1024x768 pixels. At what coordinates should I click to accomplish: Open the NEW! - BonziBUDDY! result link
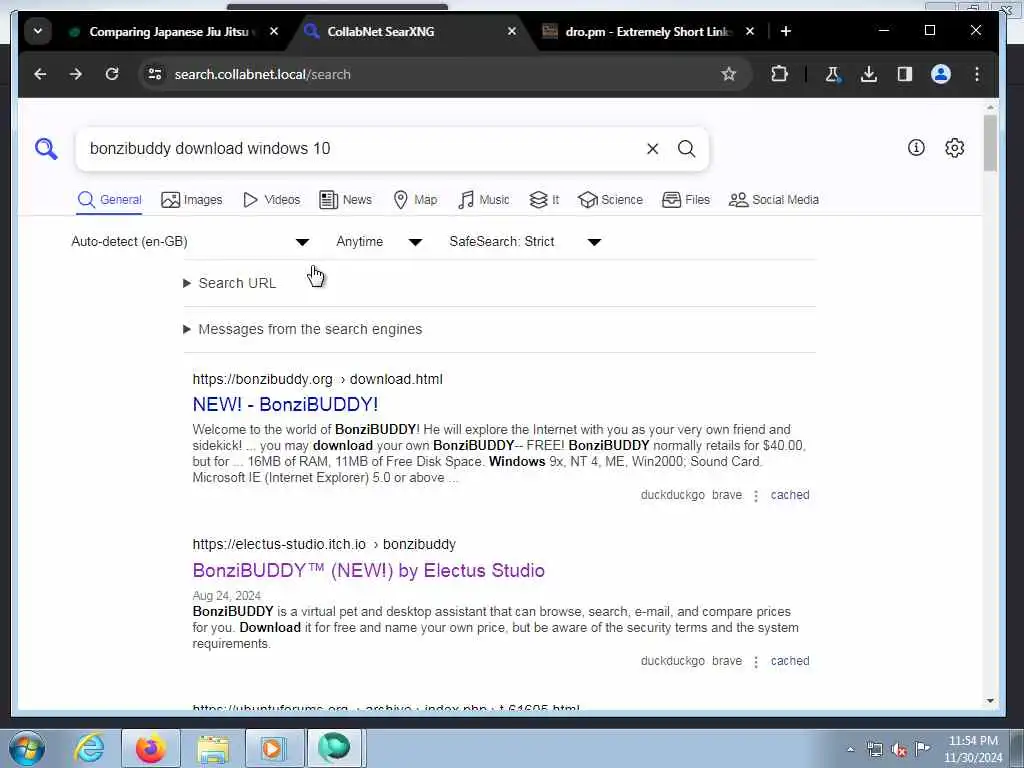285,404
